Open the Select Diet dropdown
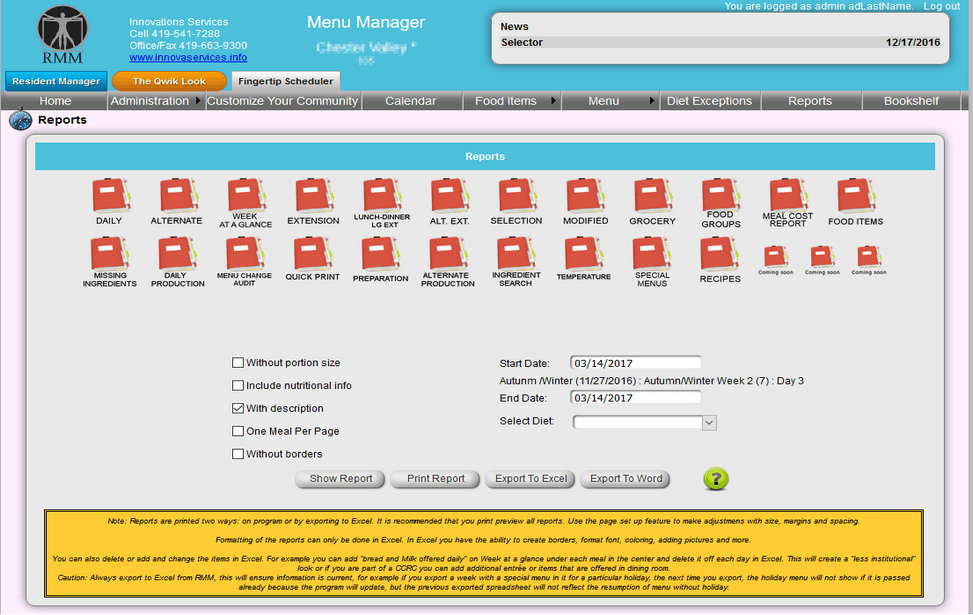Screen dimensions: 973x615 coord(709,422)
